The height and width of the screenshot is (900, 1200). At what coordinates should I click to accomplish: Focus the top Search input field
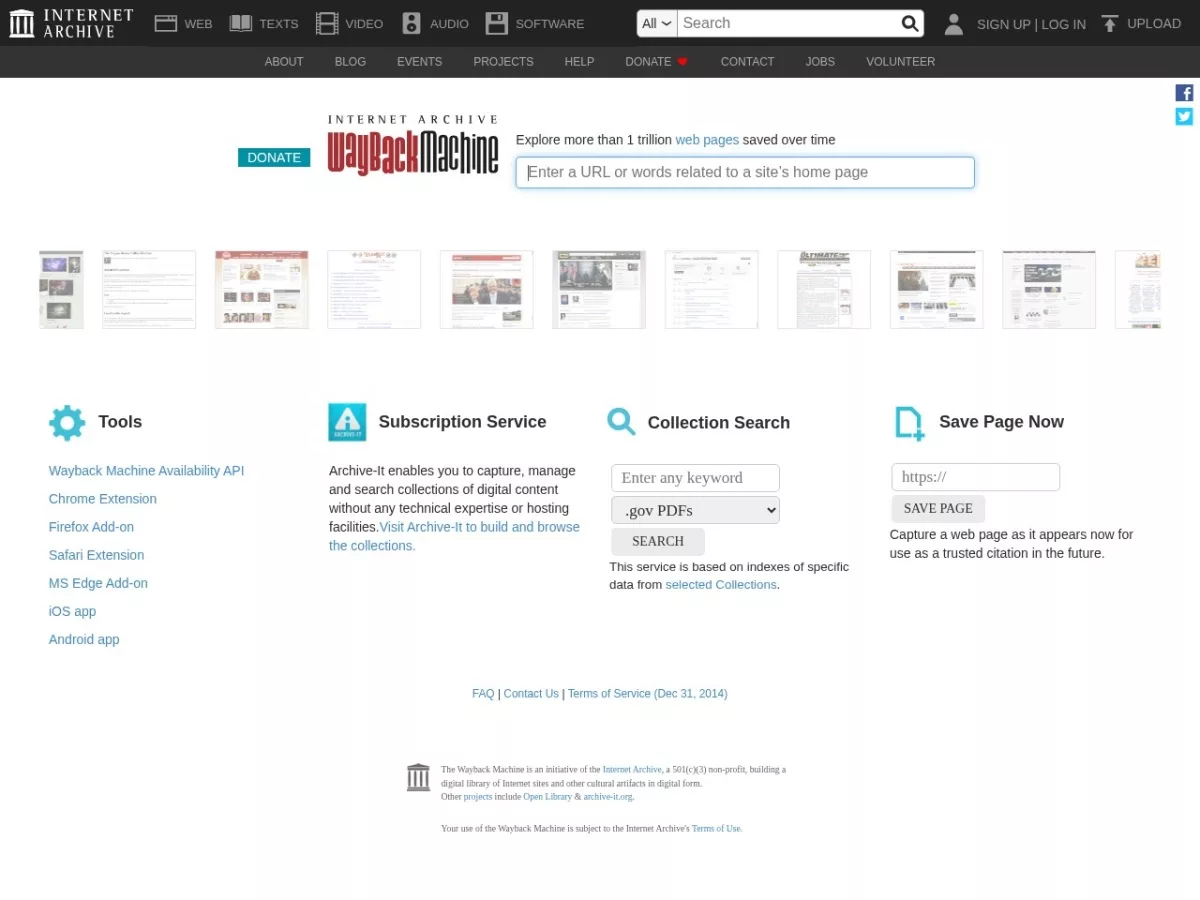[788, 23]
